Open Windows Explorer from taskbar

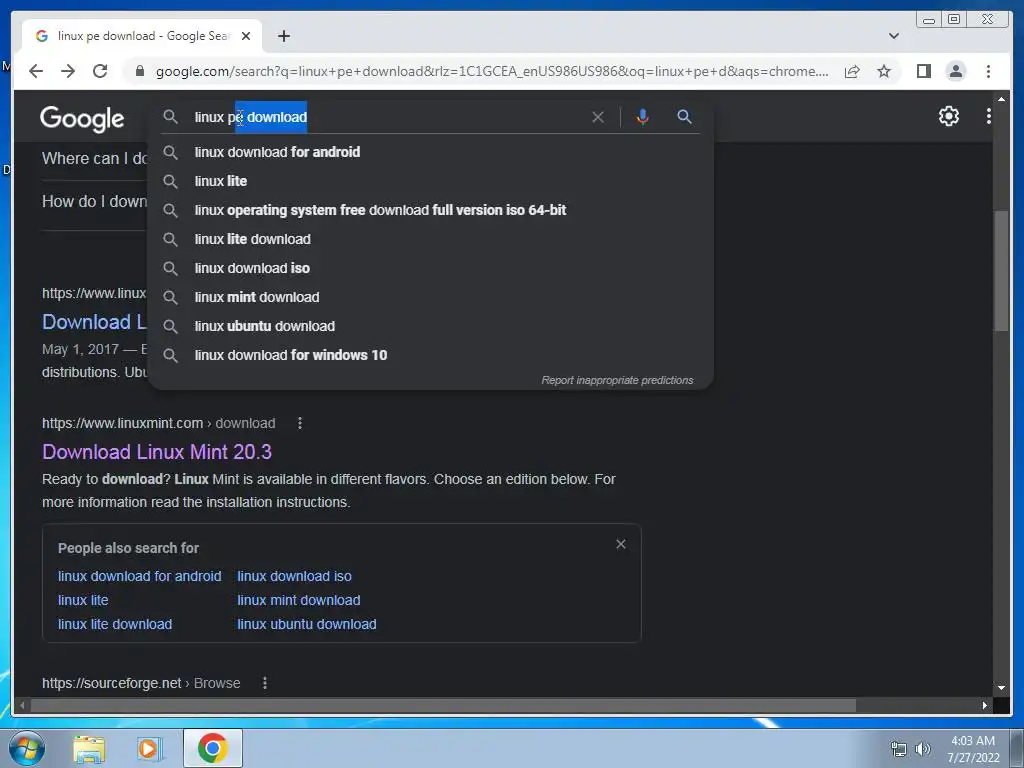89,748
